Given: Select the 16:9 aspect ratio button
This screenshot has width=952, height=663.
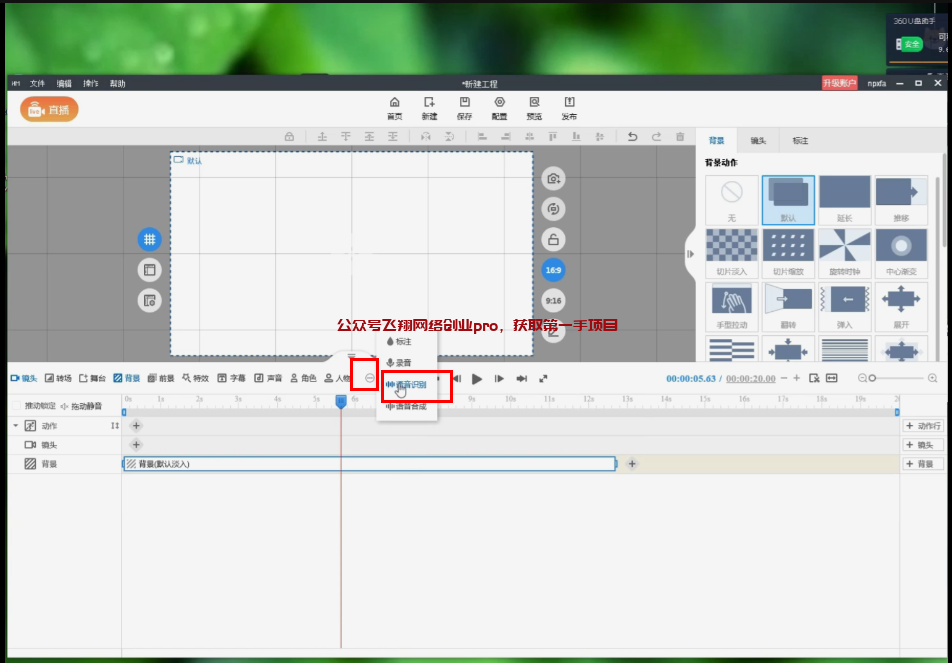Looking at the screenshot, I should (x=552, y=270).
